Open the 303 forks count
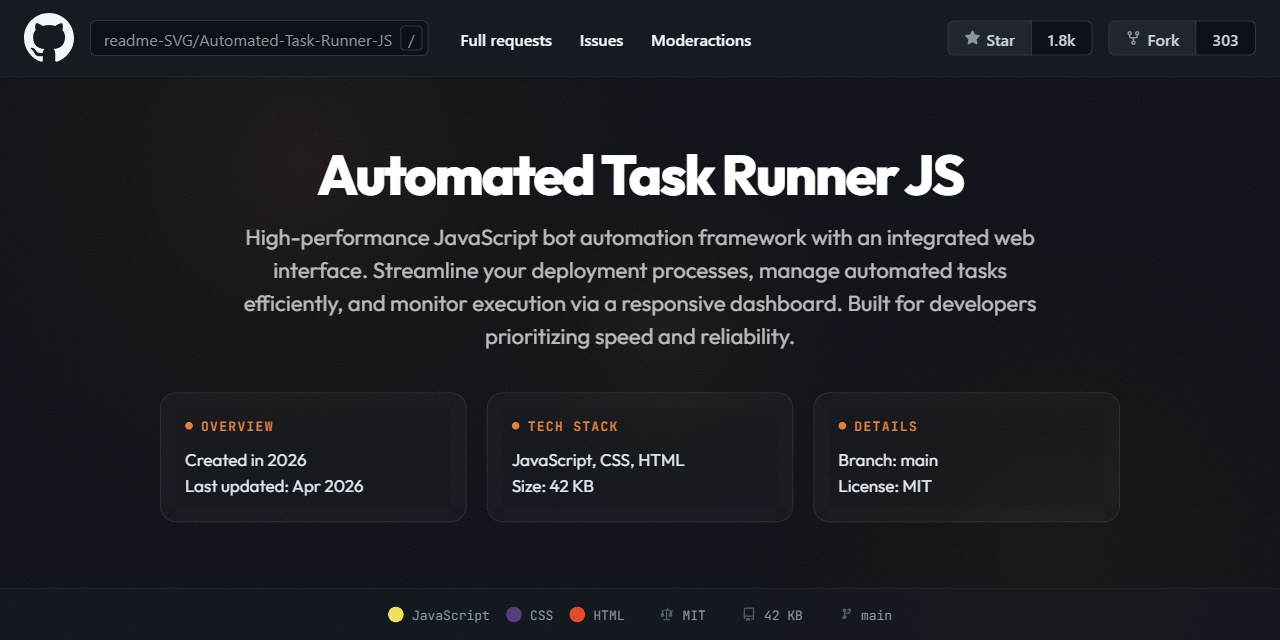The height and width of the screenshot is (640, 1280). pyautogui.click(x=1225, y=38)
